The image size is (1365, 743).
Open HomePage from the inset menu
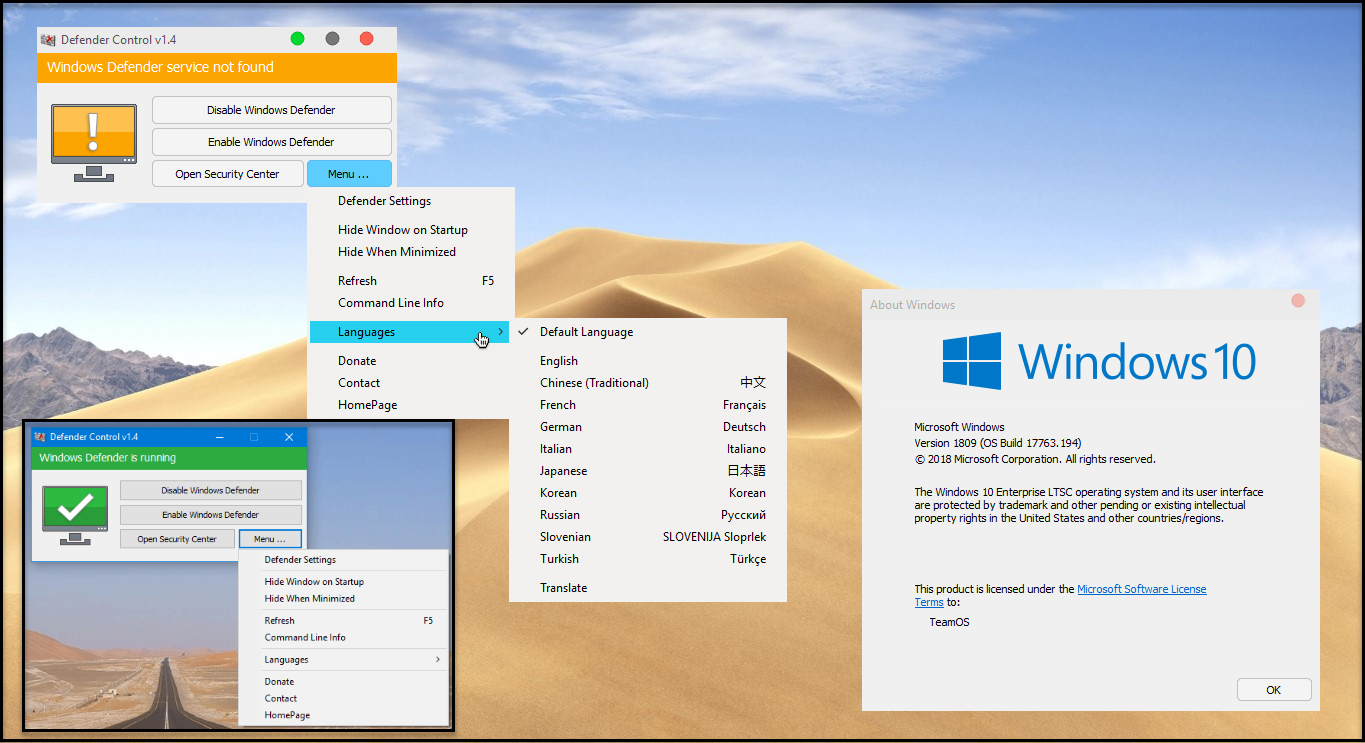(344, 716)
